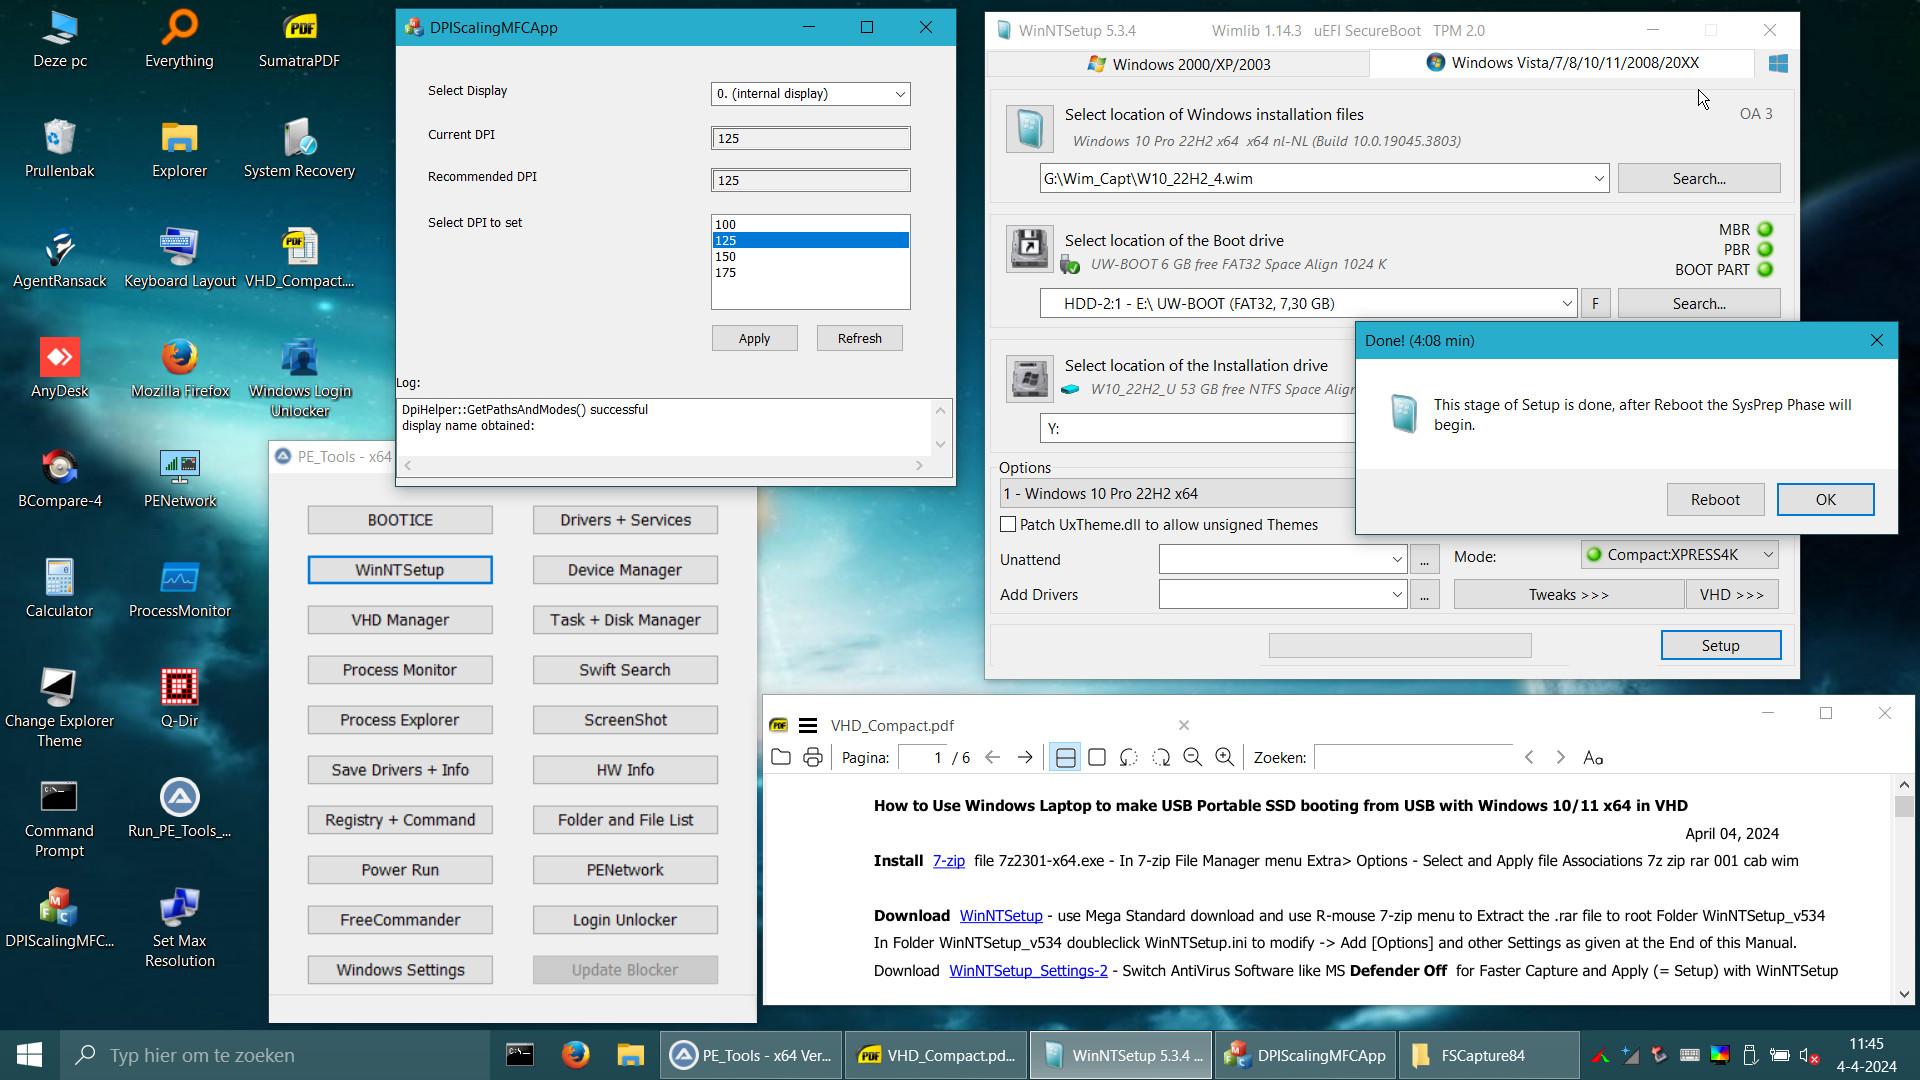Screen dimensions: 1920x1080
Task: Open the hamburger menu in SumatraPDF
Action: click(x=808, y=726)
